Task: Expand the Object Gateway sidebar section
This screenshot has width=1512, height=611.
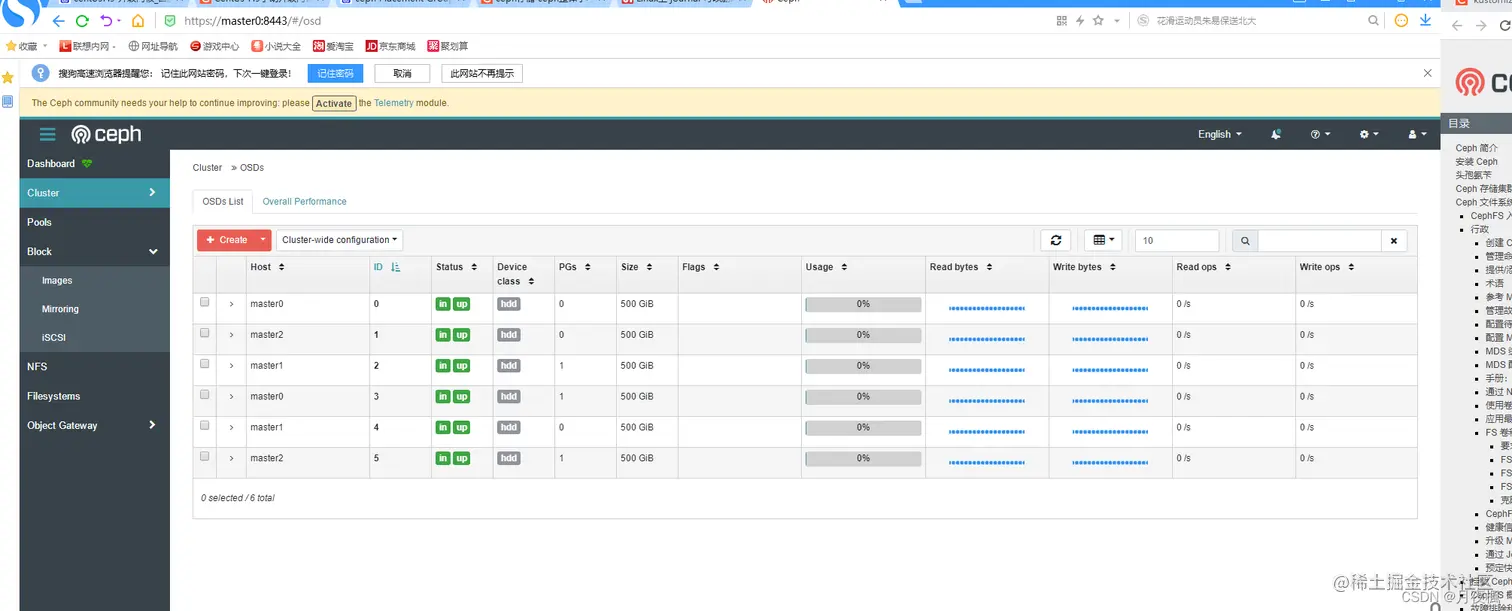Action: (x=152, y=425)
